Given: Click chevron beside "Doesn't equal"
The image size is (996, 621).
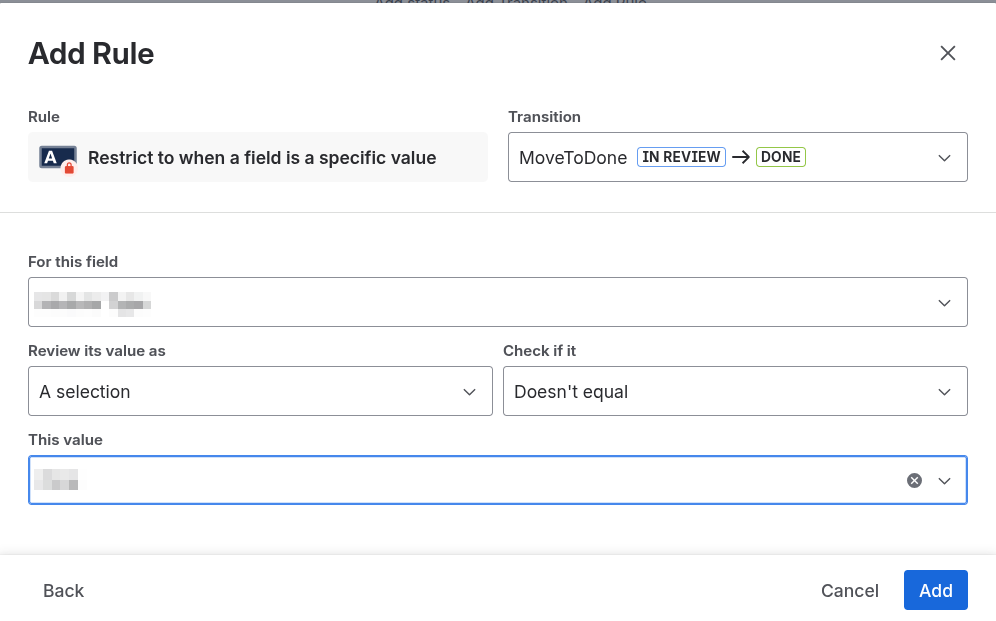Looking at the screenshot, I should tap(944, 392).
